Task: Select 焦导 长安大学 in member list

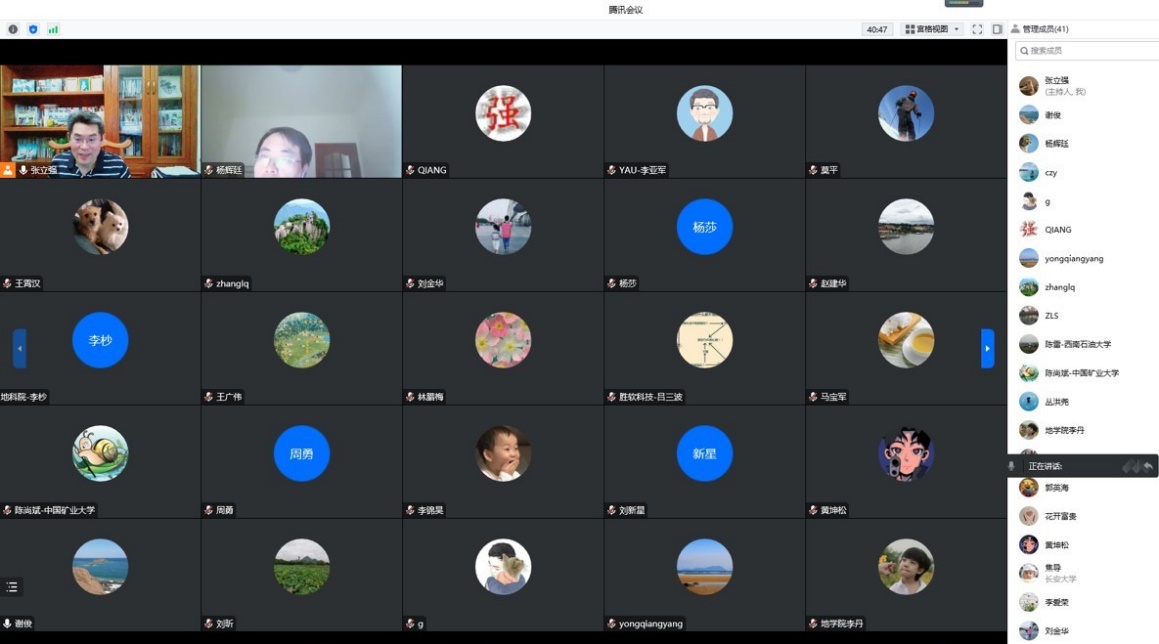Action: pos(1060,573)
